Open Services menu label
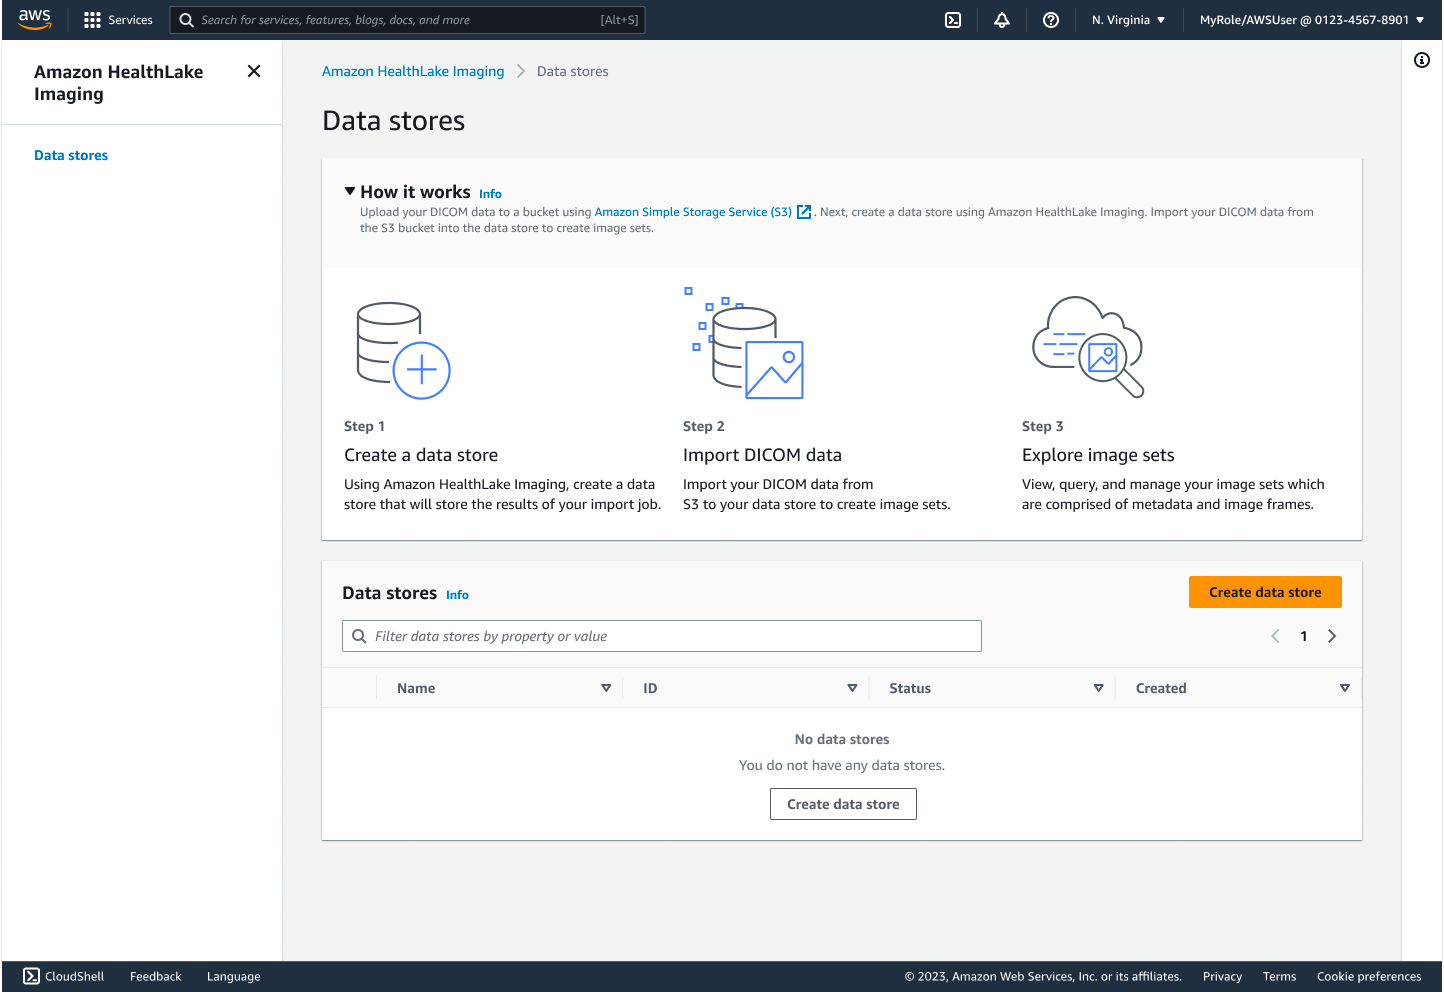The height and width of the screenshot is (992, 1444). tap(130, 20)
